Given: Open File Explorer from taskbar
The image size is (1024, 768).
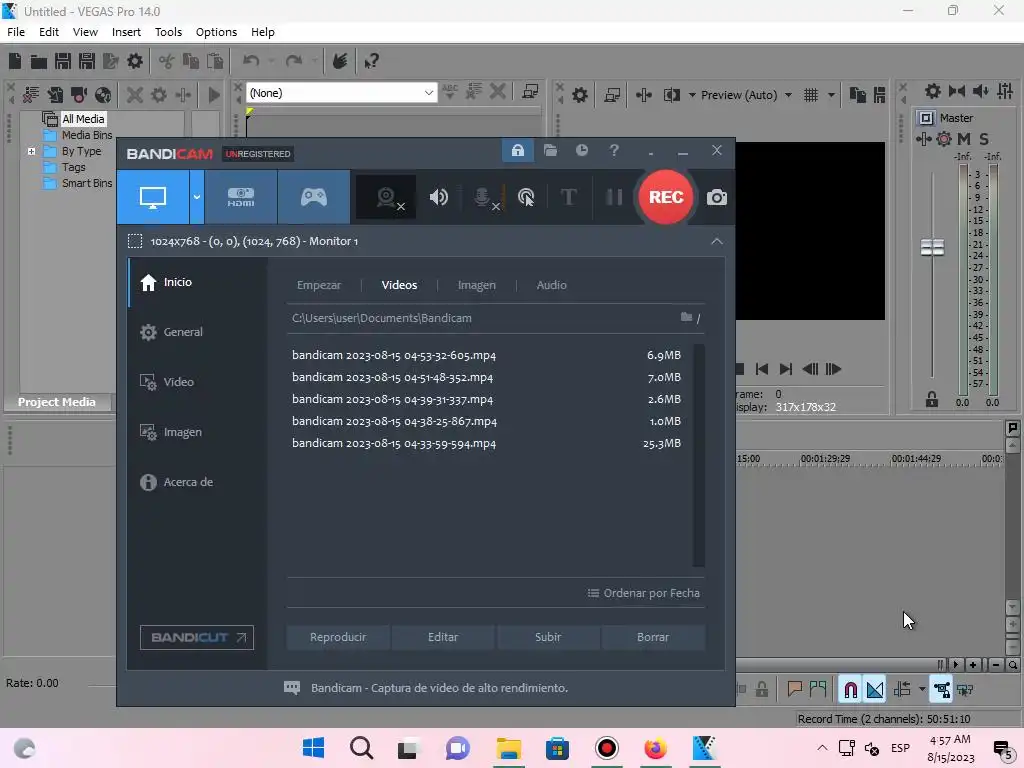Looking at the screenshot, I should tap(509, 748).
